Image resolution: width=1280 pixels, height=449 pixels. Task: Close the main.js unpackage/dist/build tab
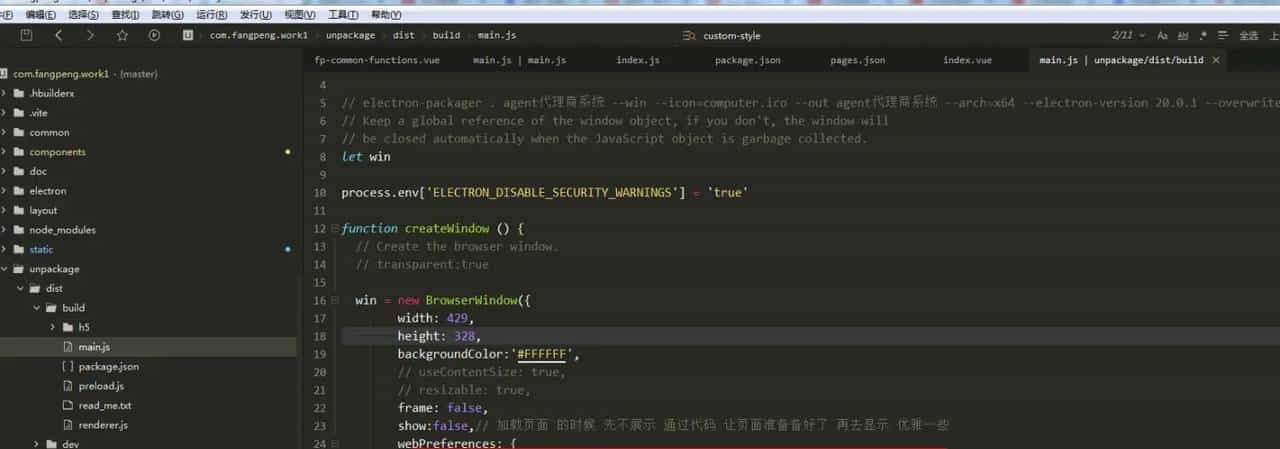point(1216,60)
